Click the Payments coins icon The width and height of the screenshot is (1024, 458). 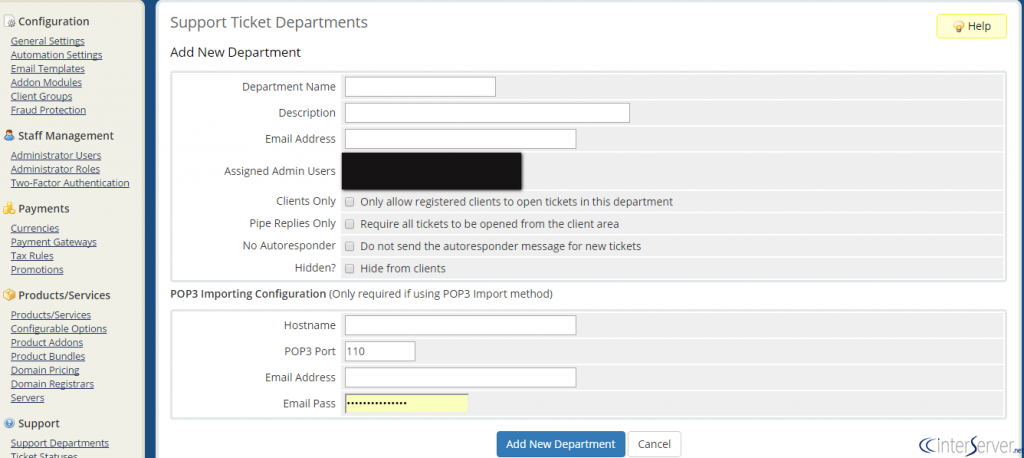9,208
